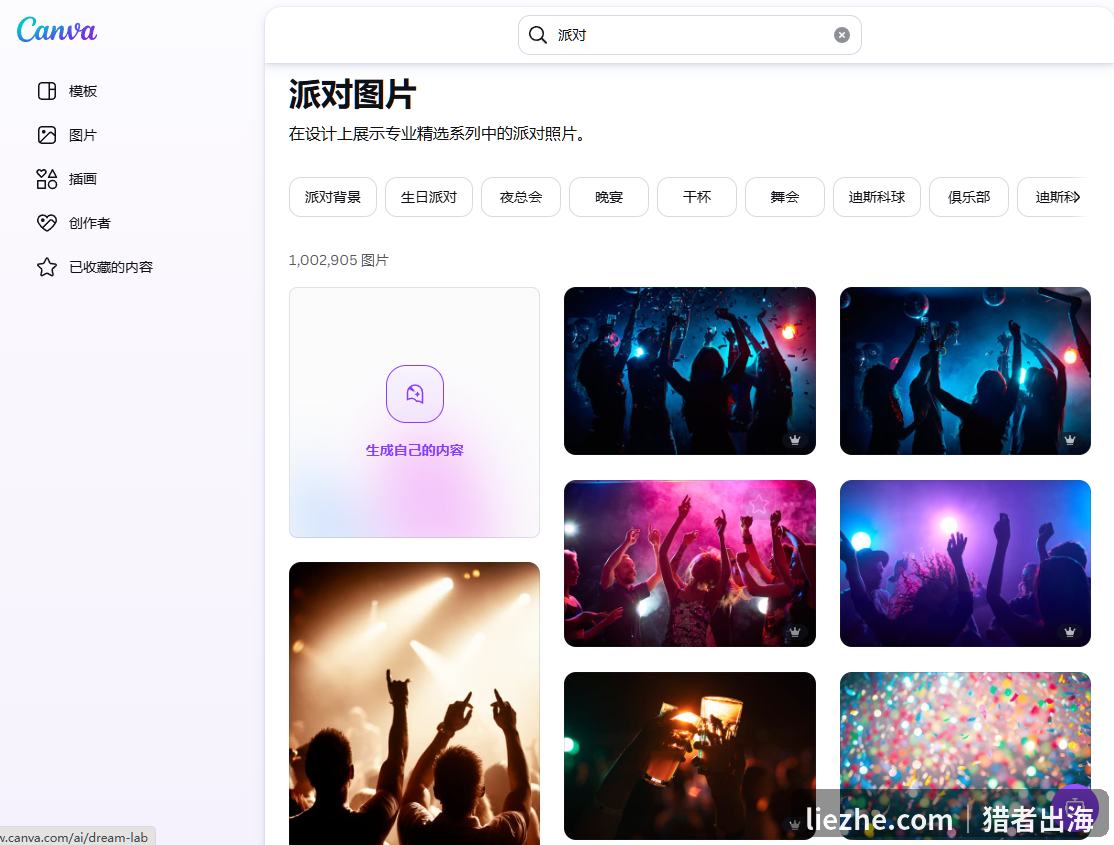Click crown icon on pink smoke party photo

tap(795, 632)
